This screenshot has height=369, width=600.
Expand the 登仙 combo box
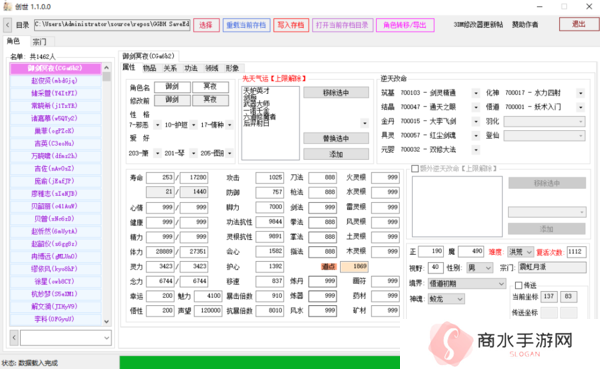coord(545,136)
